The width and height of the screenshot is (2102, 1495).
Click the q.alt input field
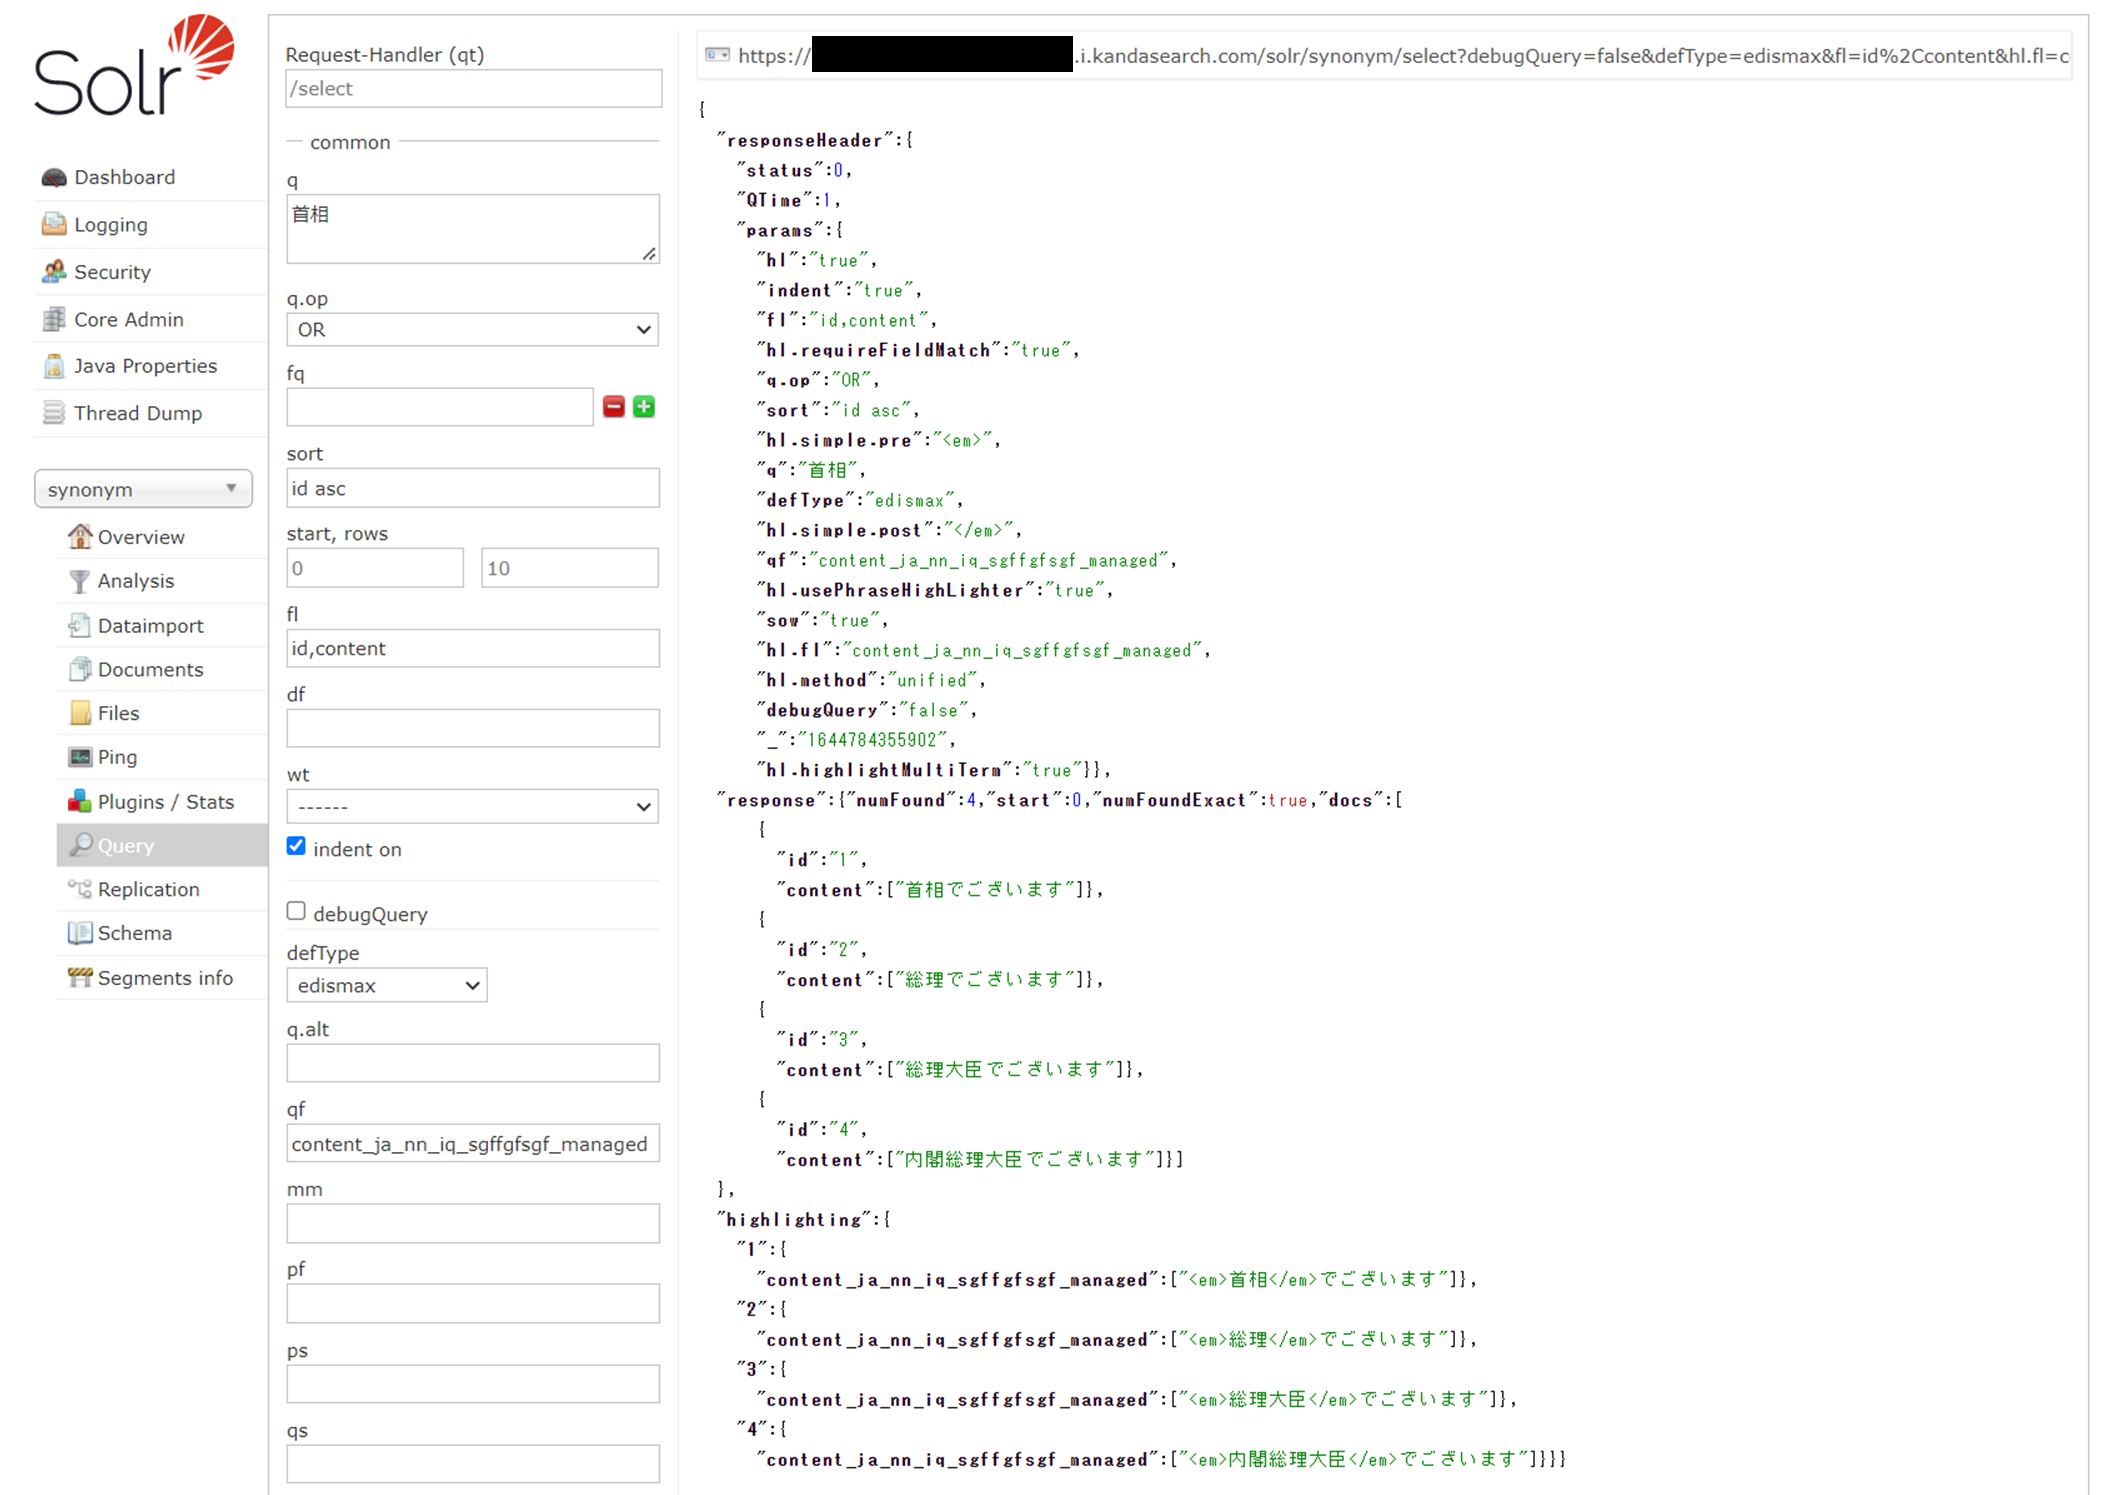click(x=472, y=1063)
